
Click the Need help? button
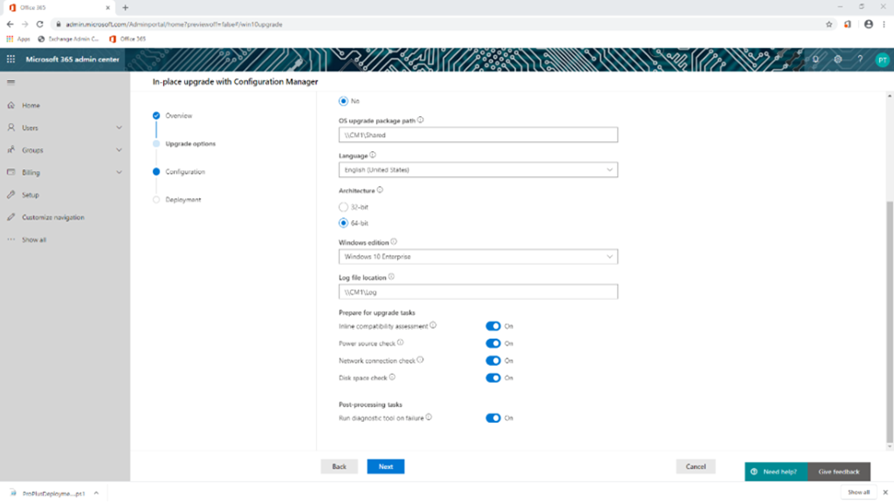pyautogui.click(x=776, y=472)
